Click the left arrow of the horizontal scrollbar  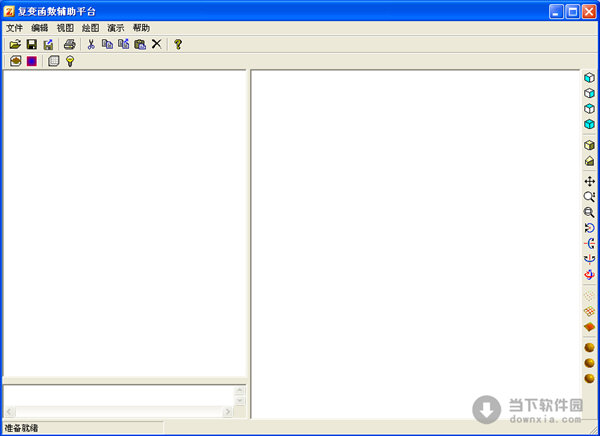(10, 412)
